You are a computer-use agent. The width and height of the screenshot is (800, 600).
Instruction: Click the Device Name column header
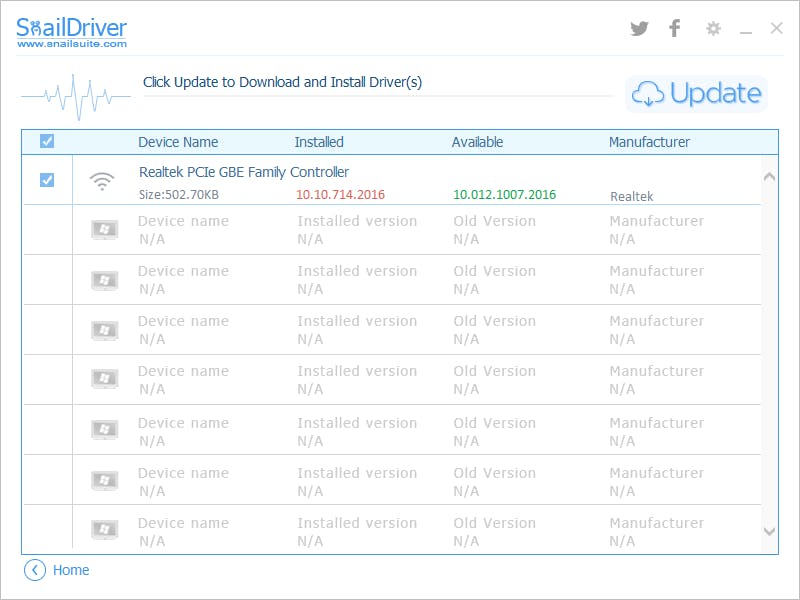[178, 142]
